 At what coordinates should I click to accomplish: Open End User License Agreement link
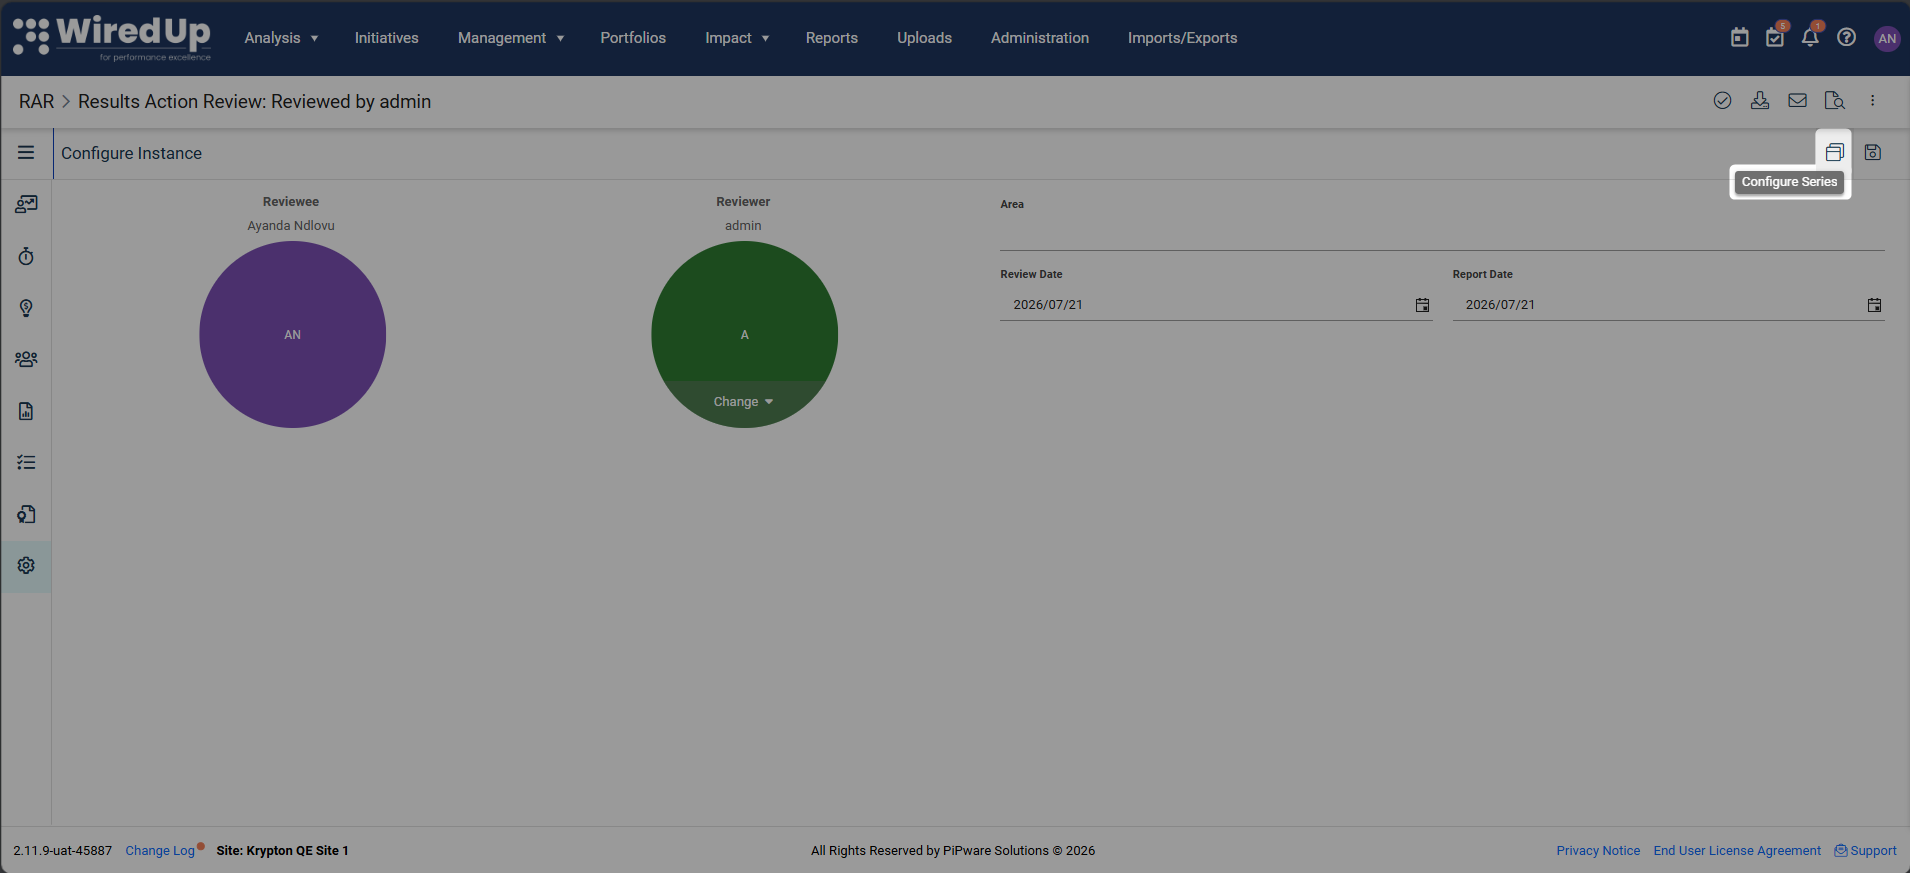(x=1737, y=851)
